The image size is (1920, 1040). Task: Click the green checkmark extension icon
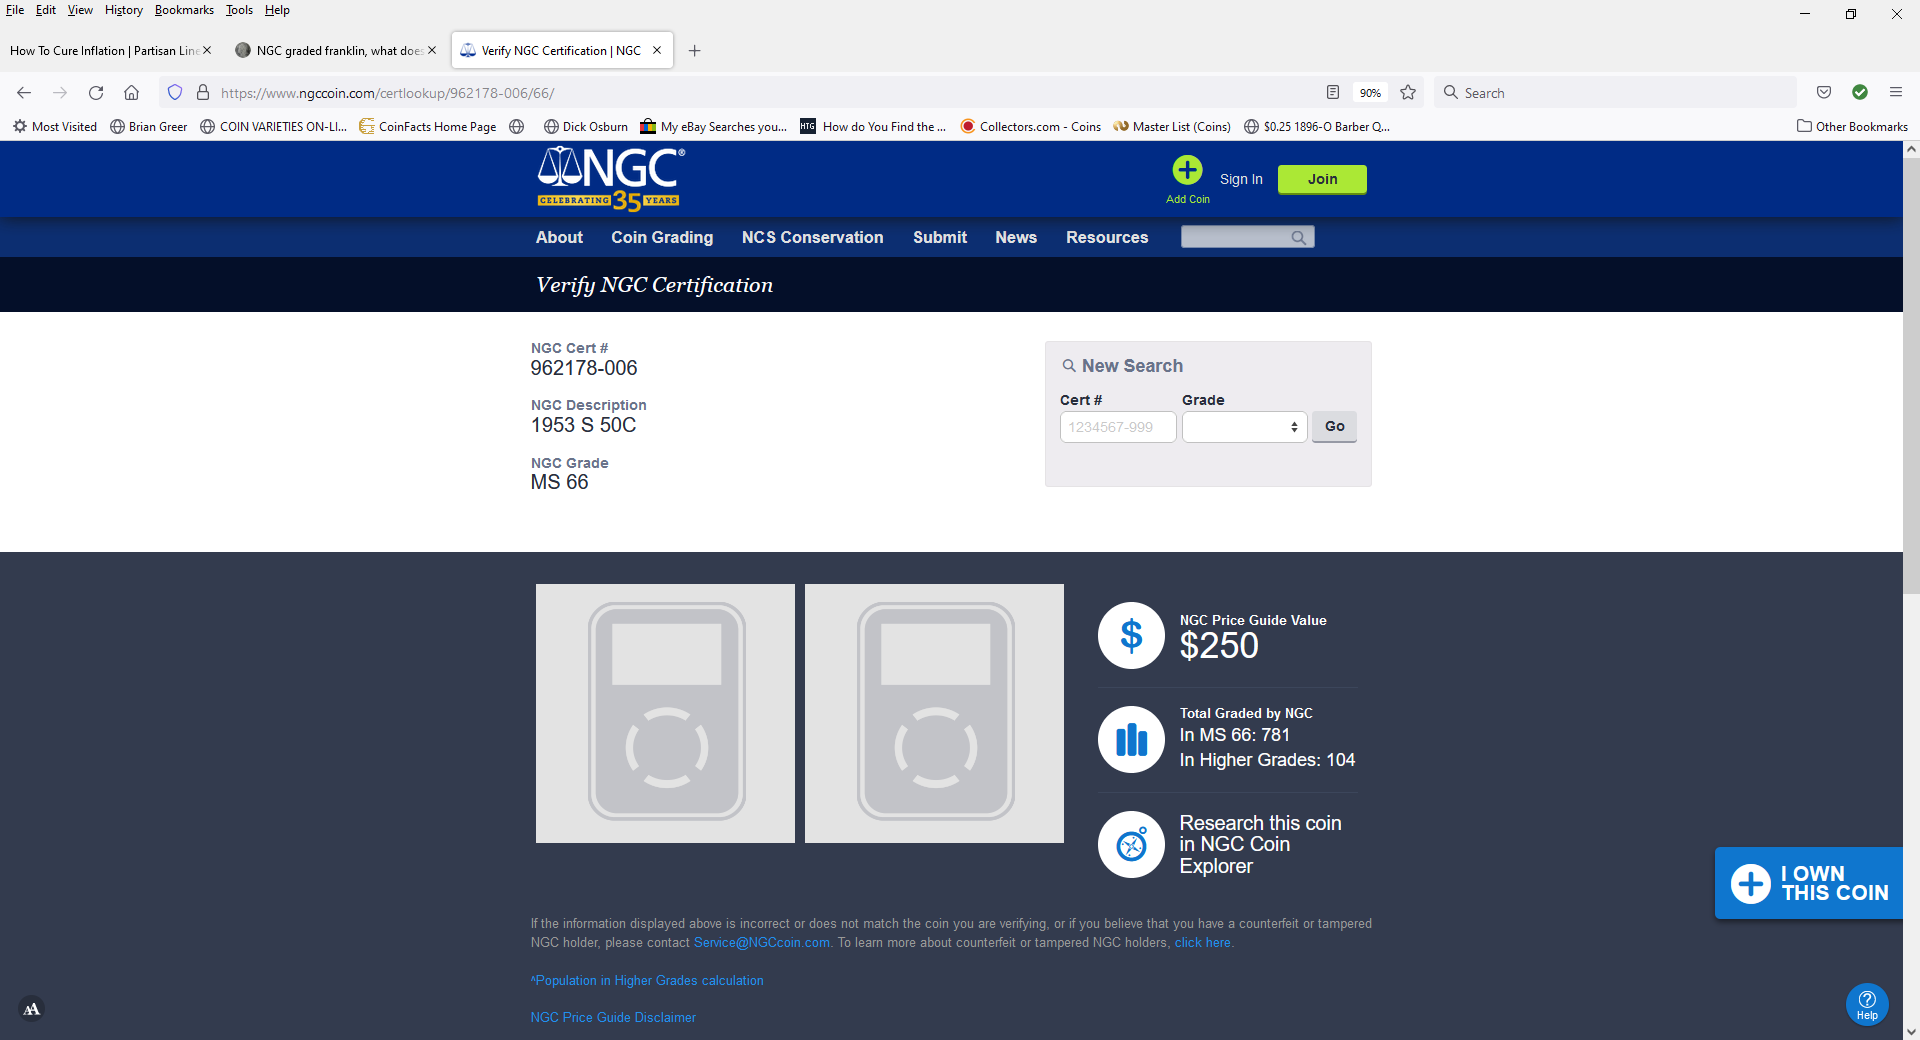tap(1860, 92)
